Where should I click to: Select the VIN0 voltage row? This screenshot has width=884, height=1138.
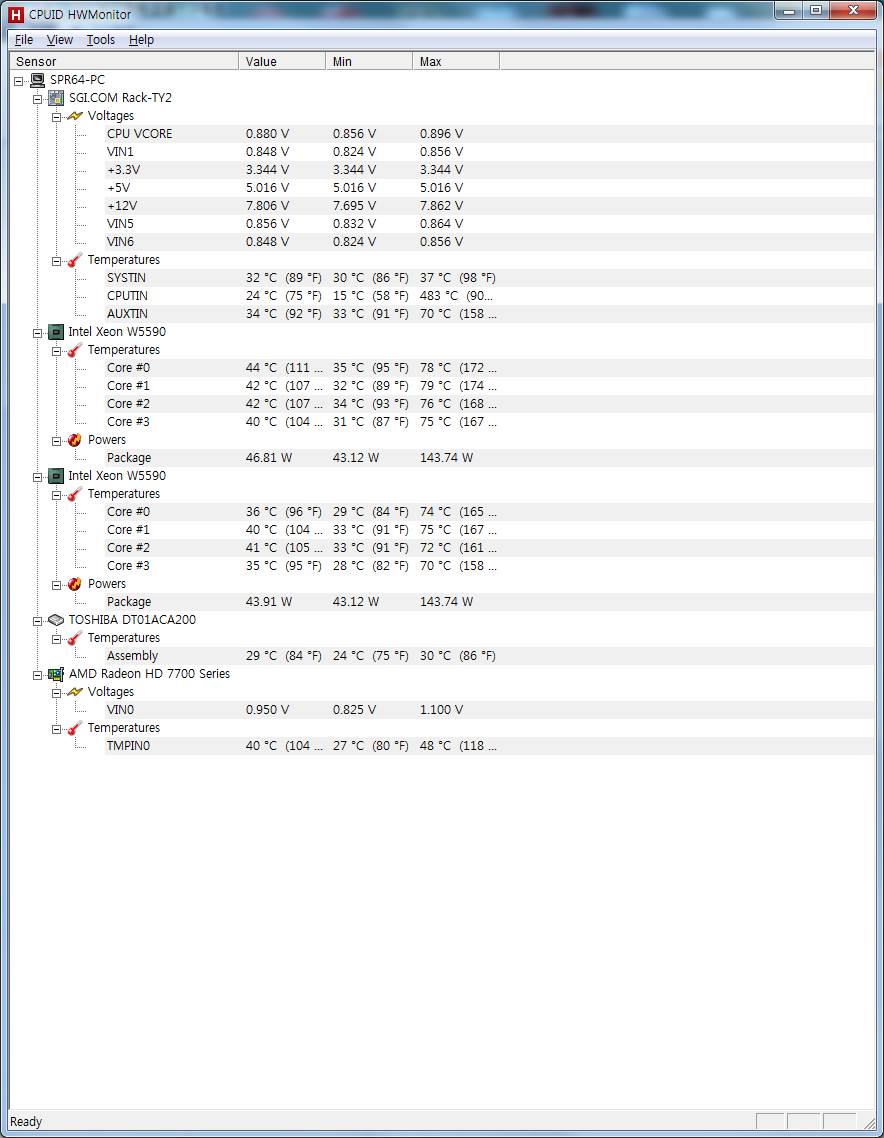tap(490, 710)
